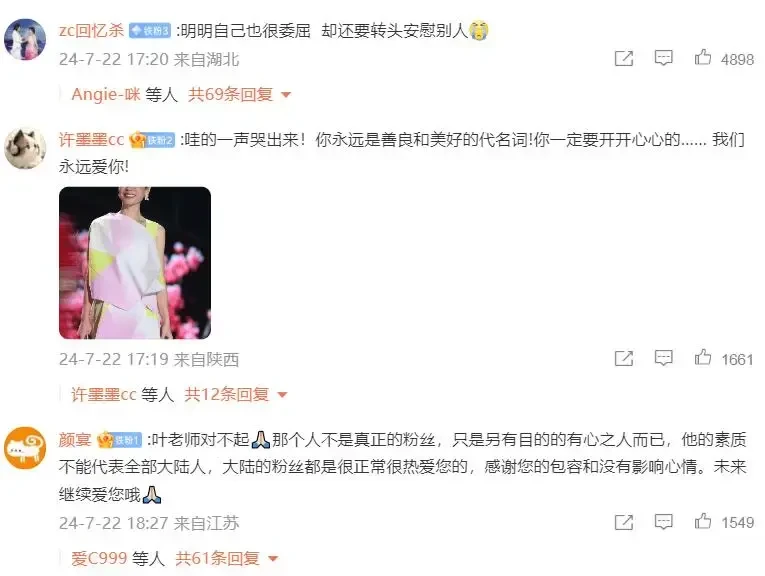Share the 许墨墨cc comment
765x576 pixels.
click(x=624, y=358)
